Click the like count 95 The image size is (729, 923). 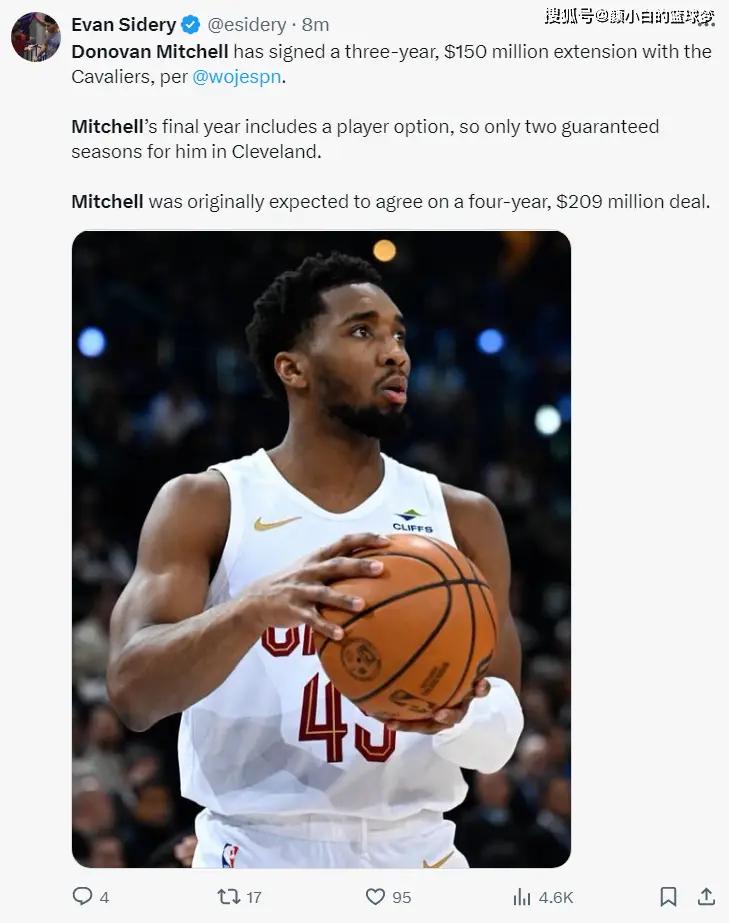pyautogui.click(x=402, y=897)
